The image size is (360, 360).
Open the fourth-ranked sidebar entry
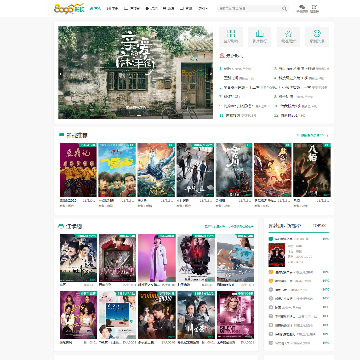pyautogui.click(x=288, y=290)
